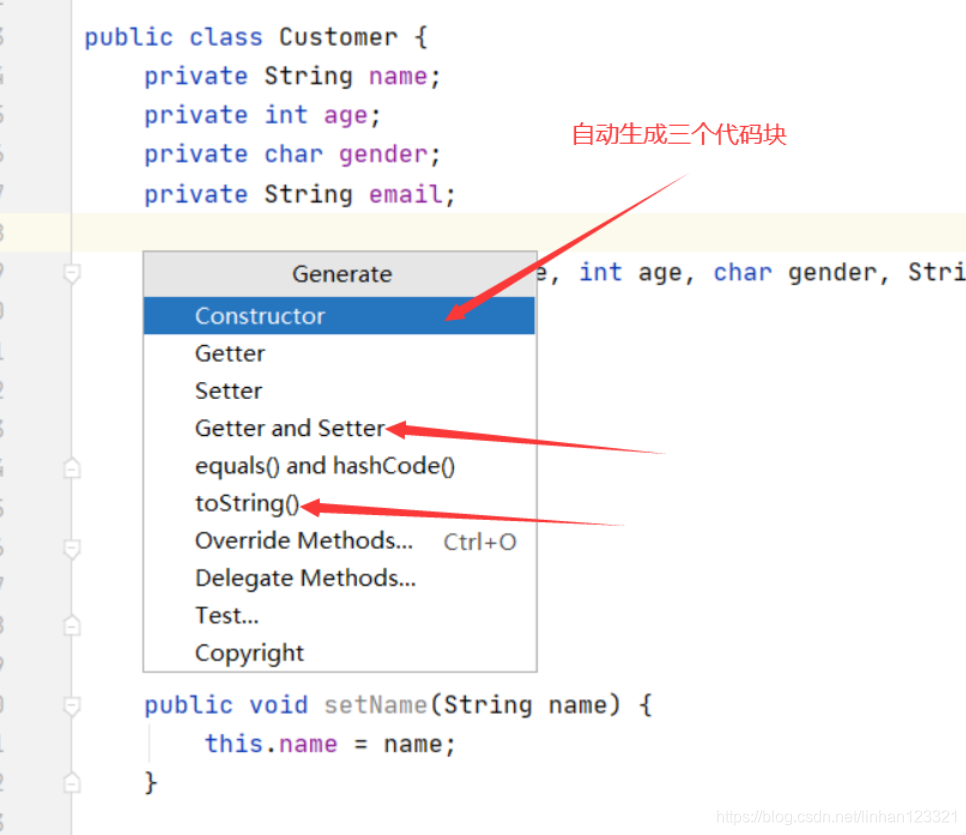Image resolution: width=966 pixels, height=835 pixels.
Task: Select toString() in Generate popup
Action: coord(339,503)
